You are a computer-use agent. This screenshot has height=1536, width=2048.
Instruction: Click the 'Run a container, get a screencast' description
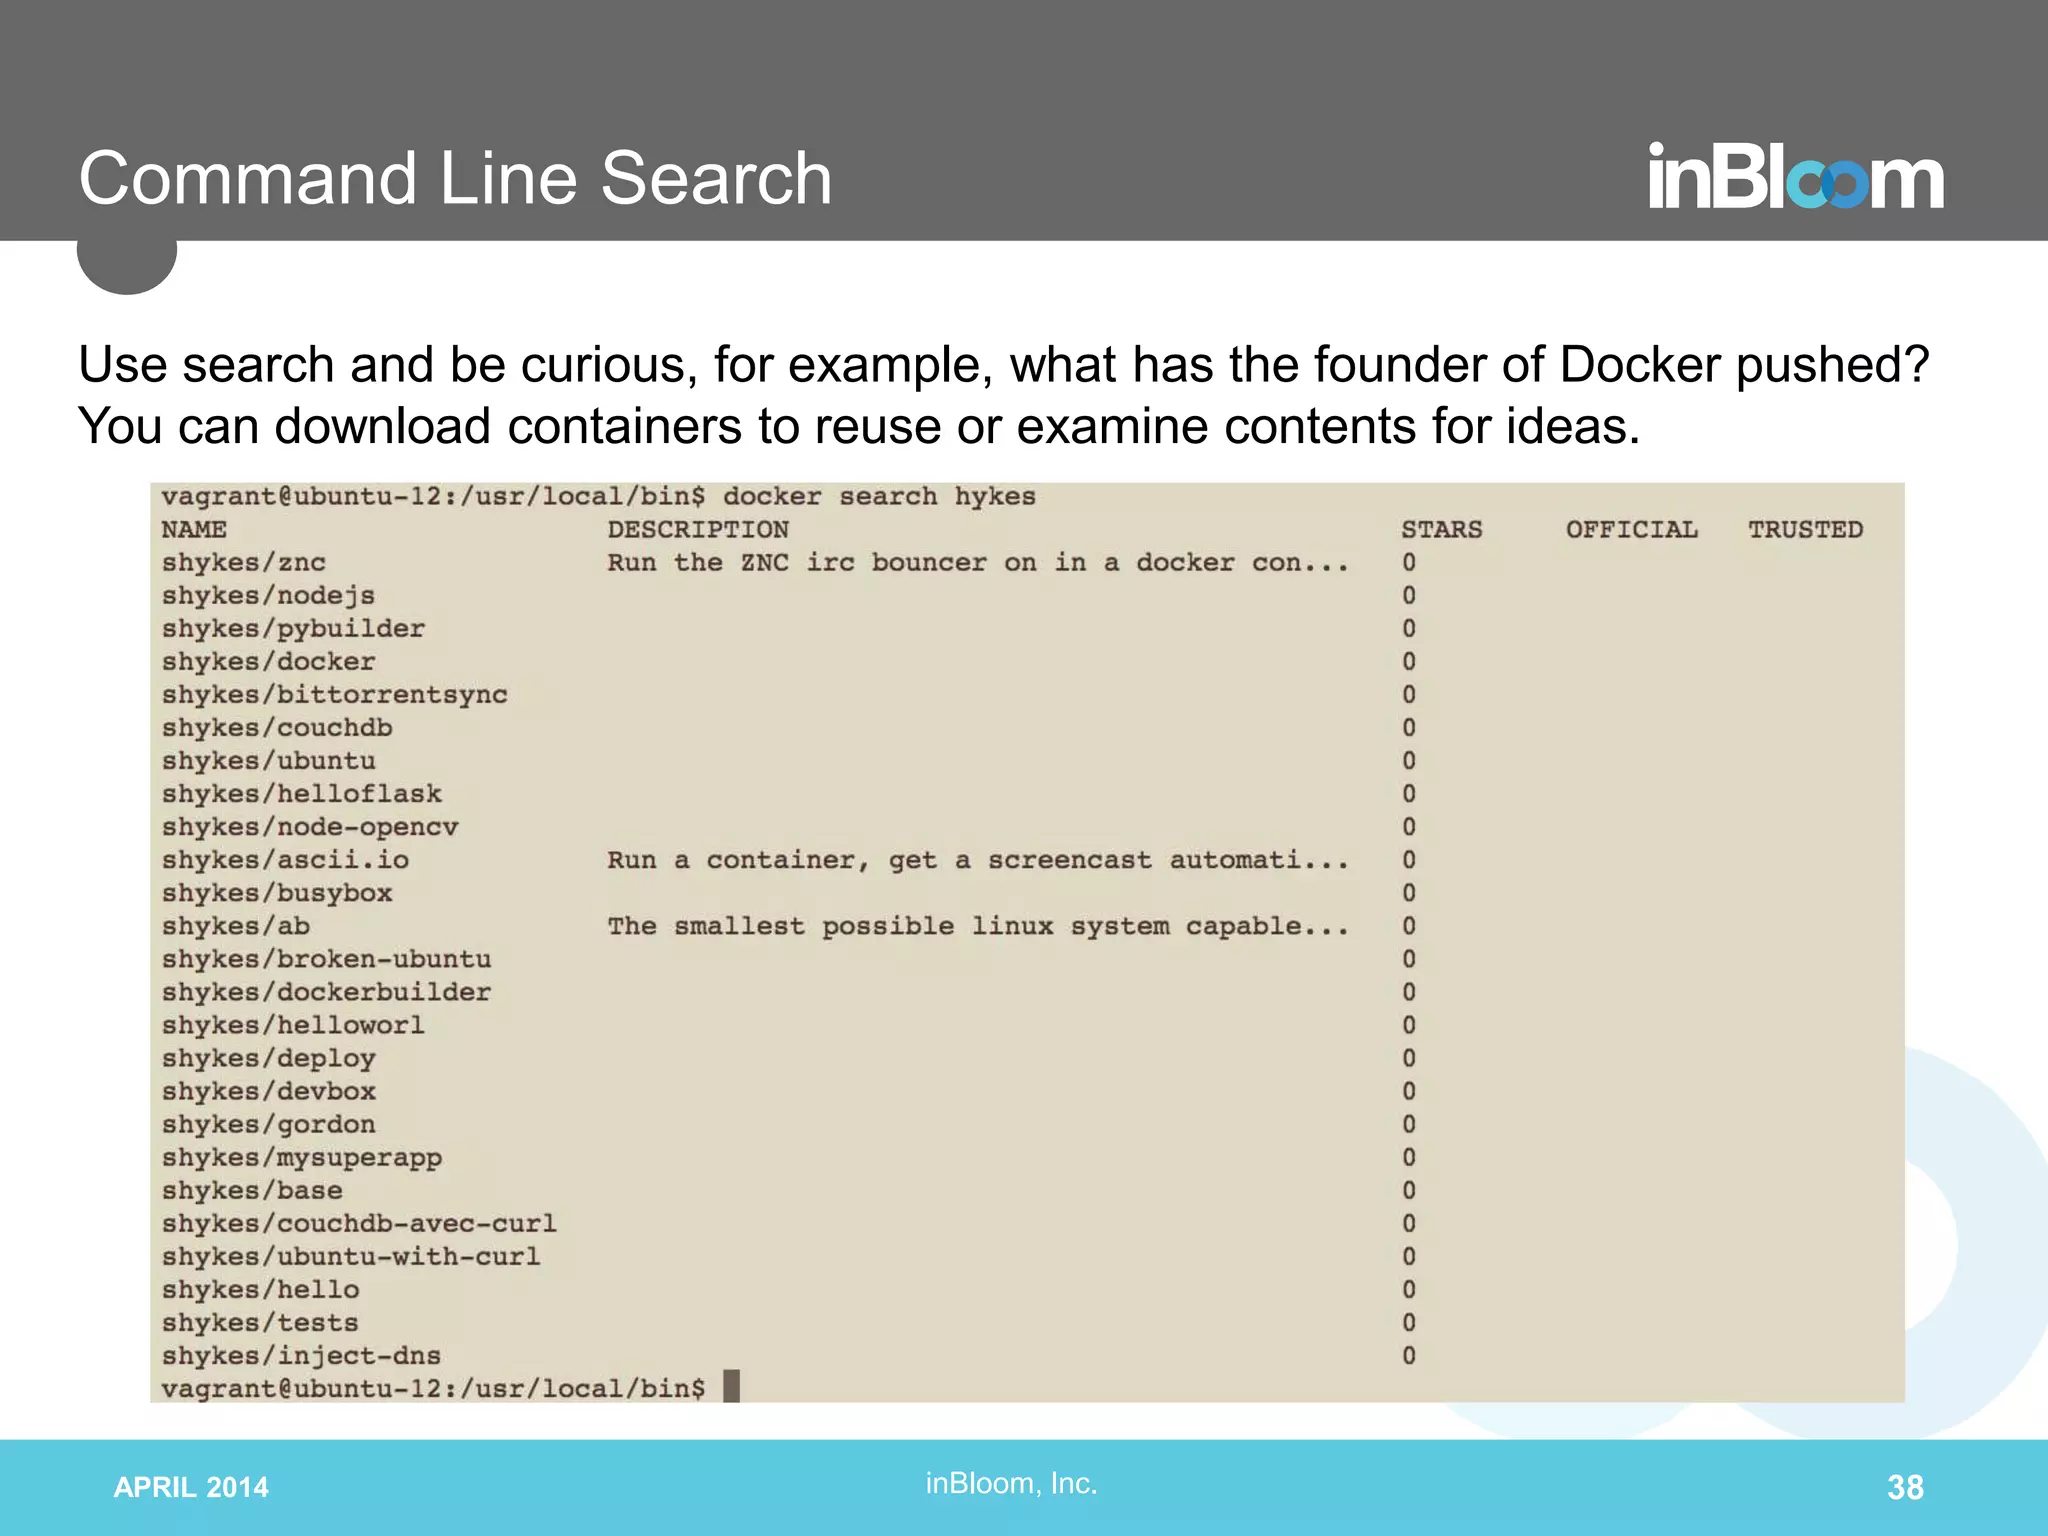tap(978, 860)
